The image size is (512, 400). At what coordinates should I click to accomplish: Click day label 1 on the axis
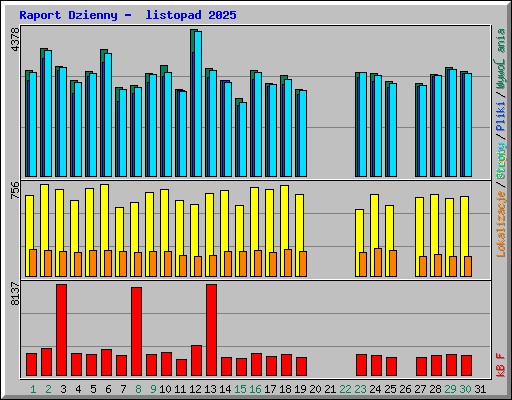coord(33,389)
